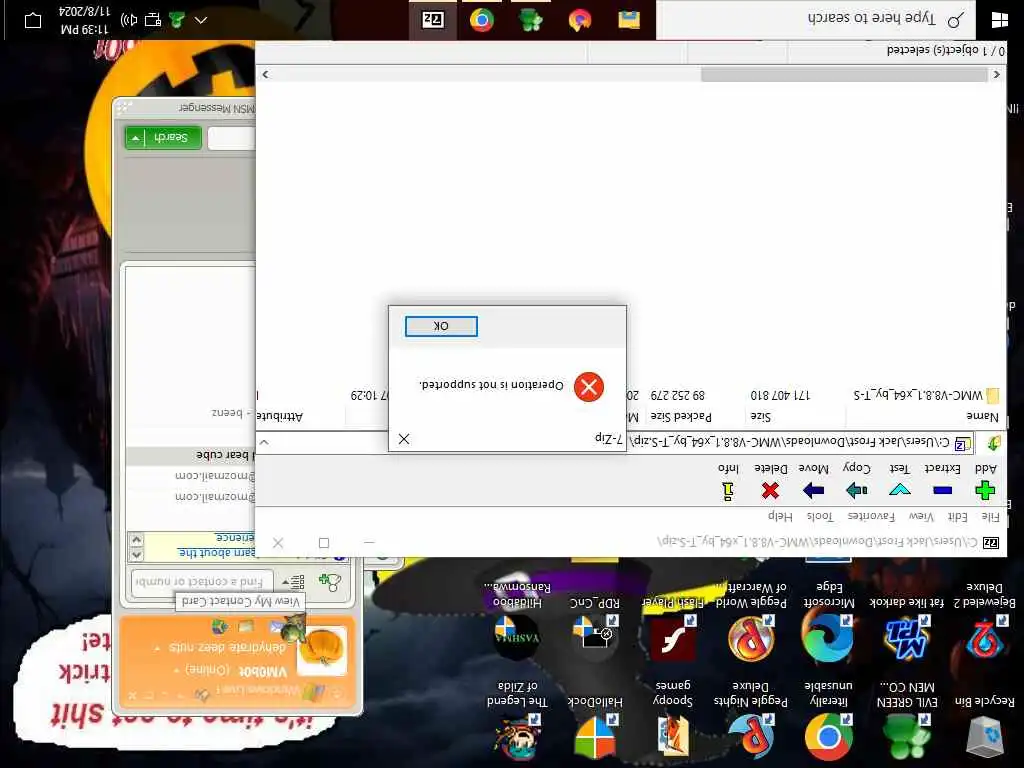Click the 'Find a contact or number' field
Viewport: 1024px width, 768px height.
point(202,581)
